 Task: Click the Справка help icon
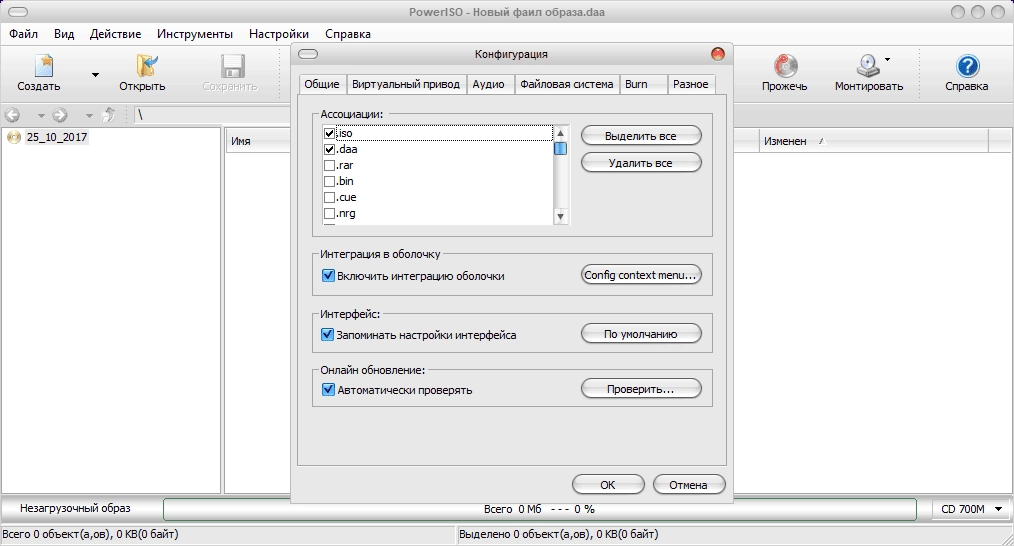click(x=967, y=65)
